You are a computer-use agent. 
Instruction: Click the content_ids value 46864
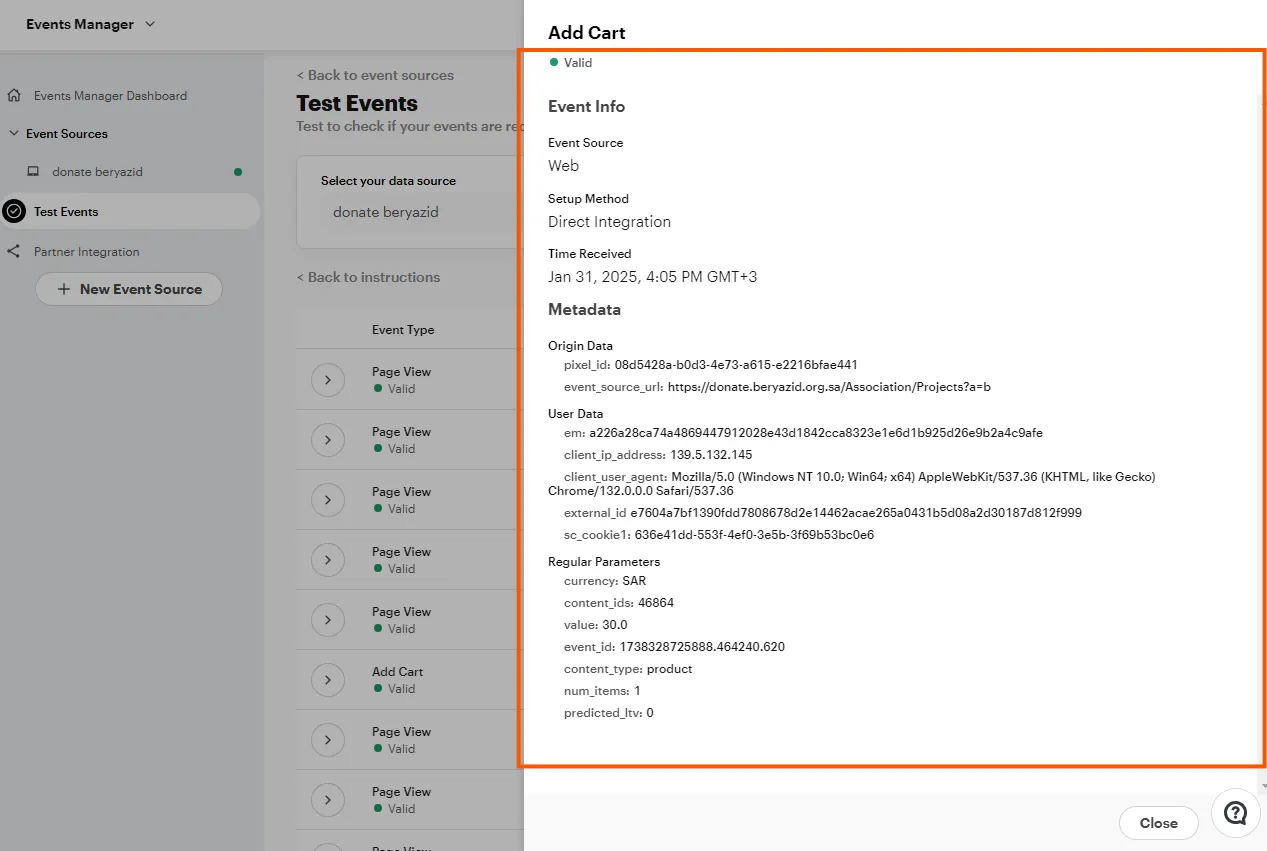click(x=656, y=603)
